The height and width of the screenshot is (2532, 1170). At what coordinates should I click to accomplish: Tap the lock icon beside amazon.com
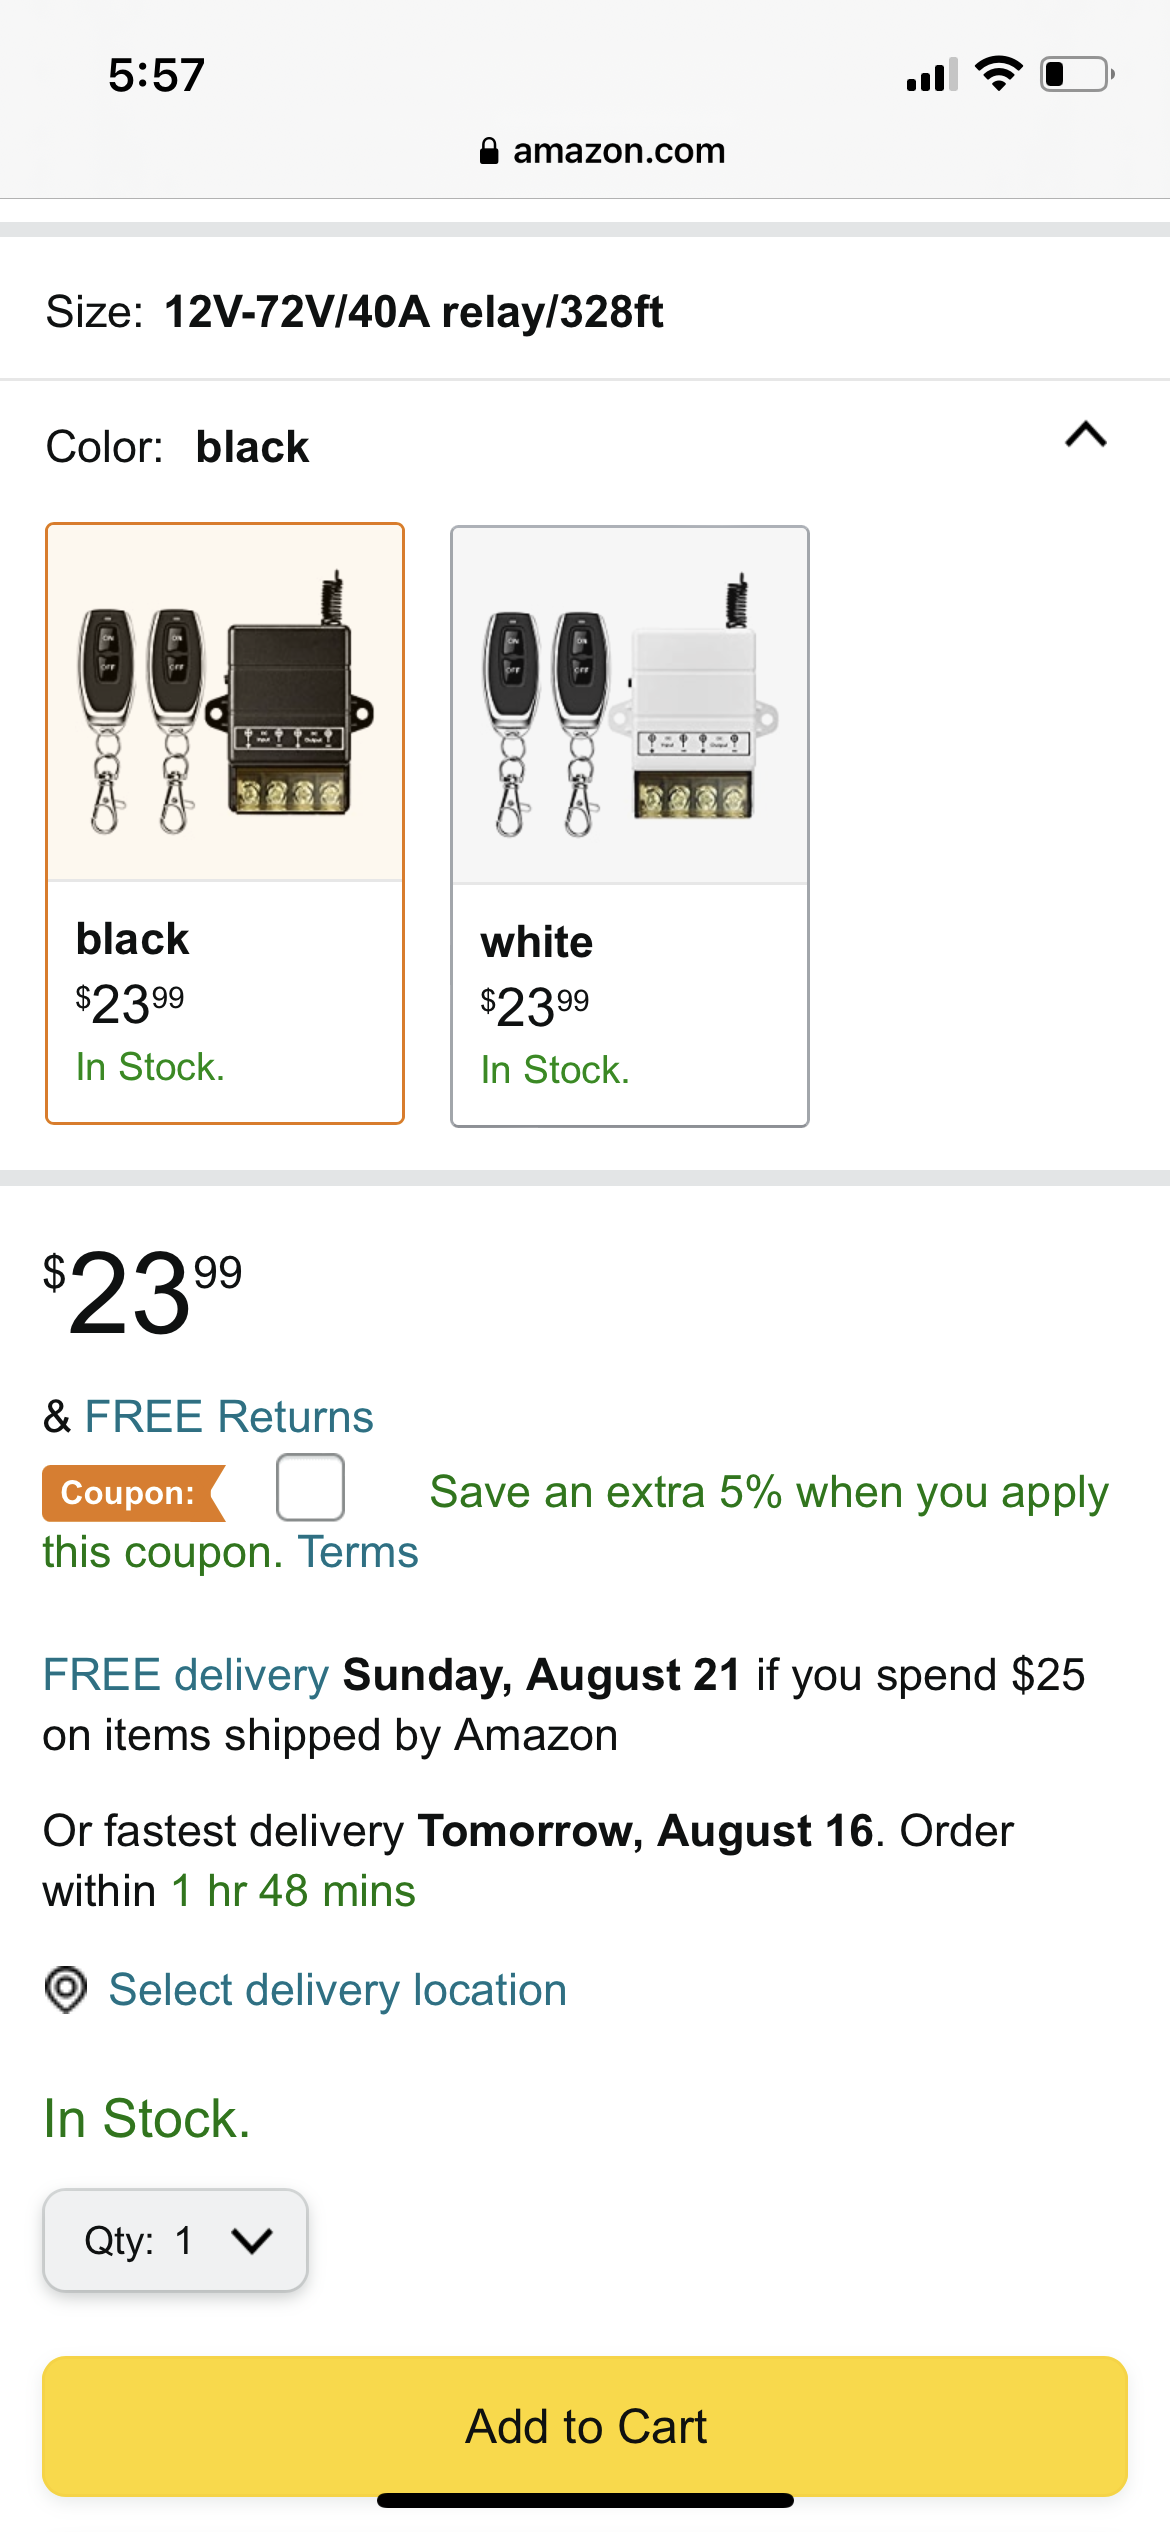489,151
